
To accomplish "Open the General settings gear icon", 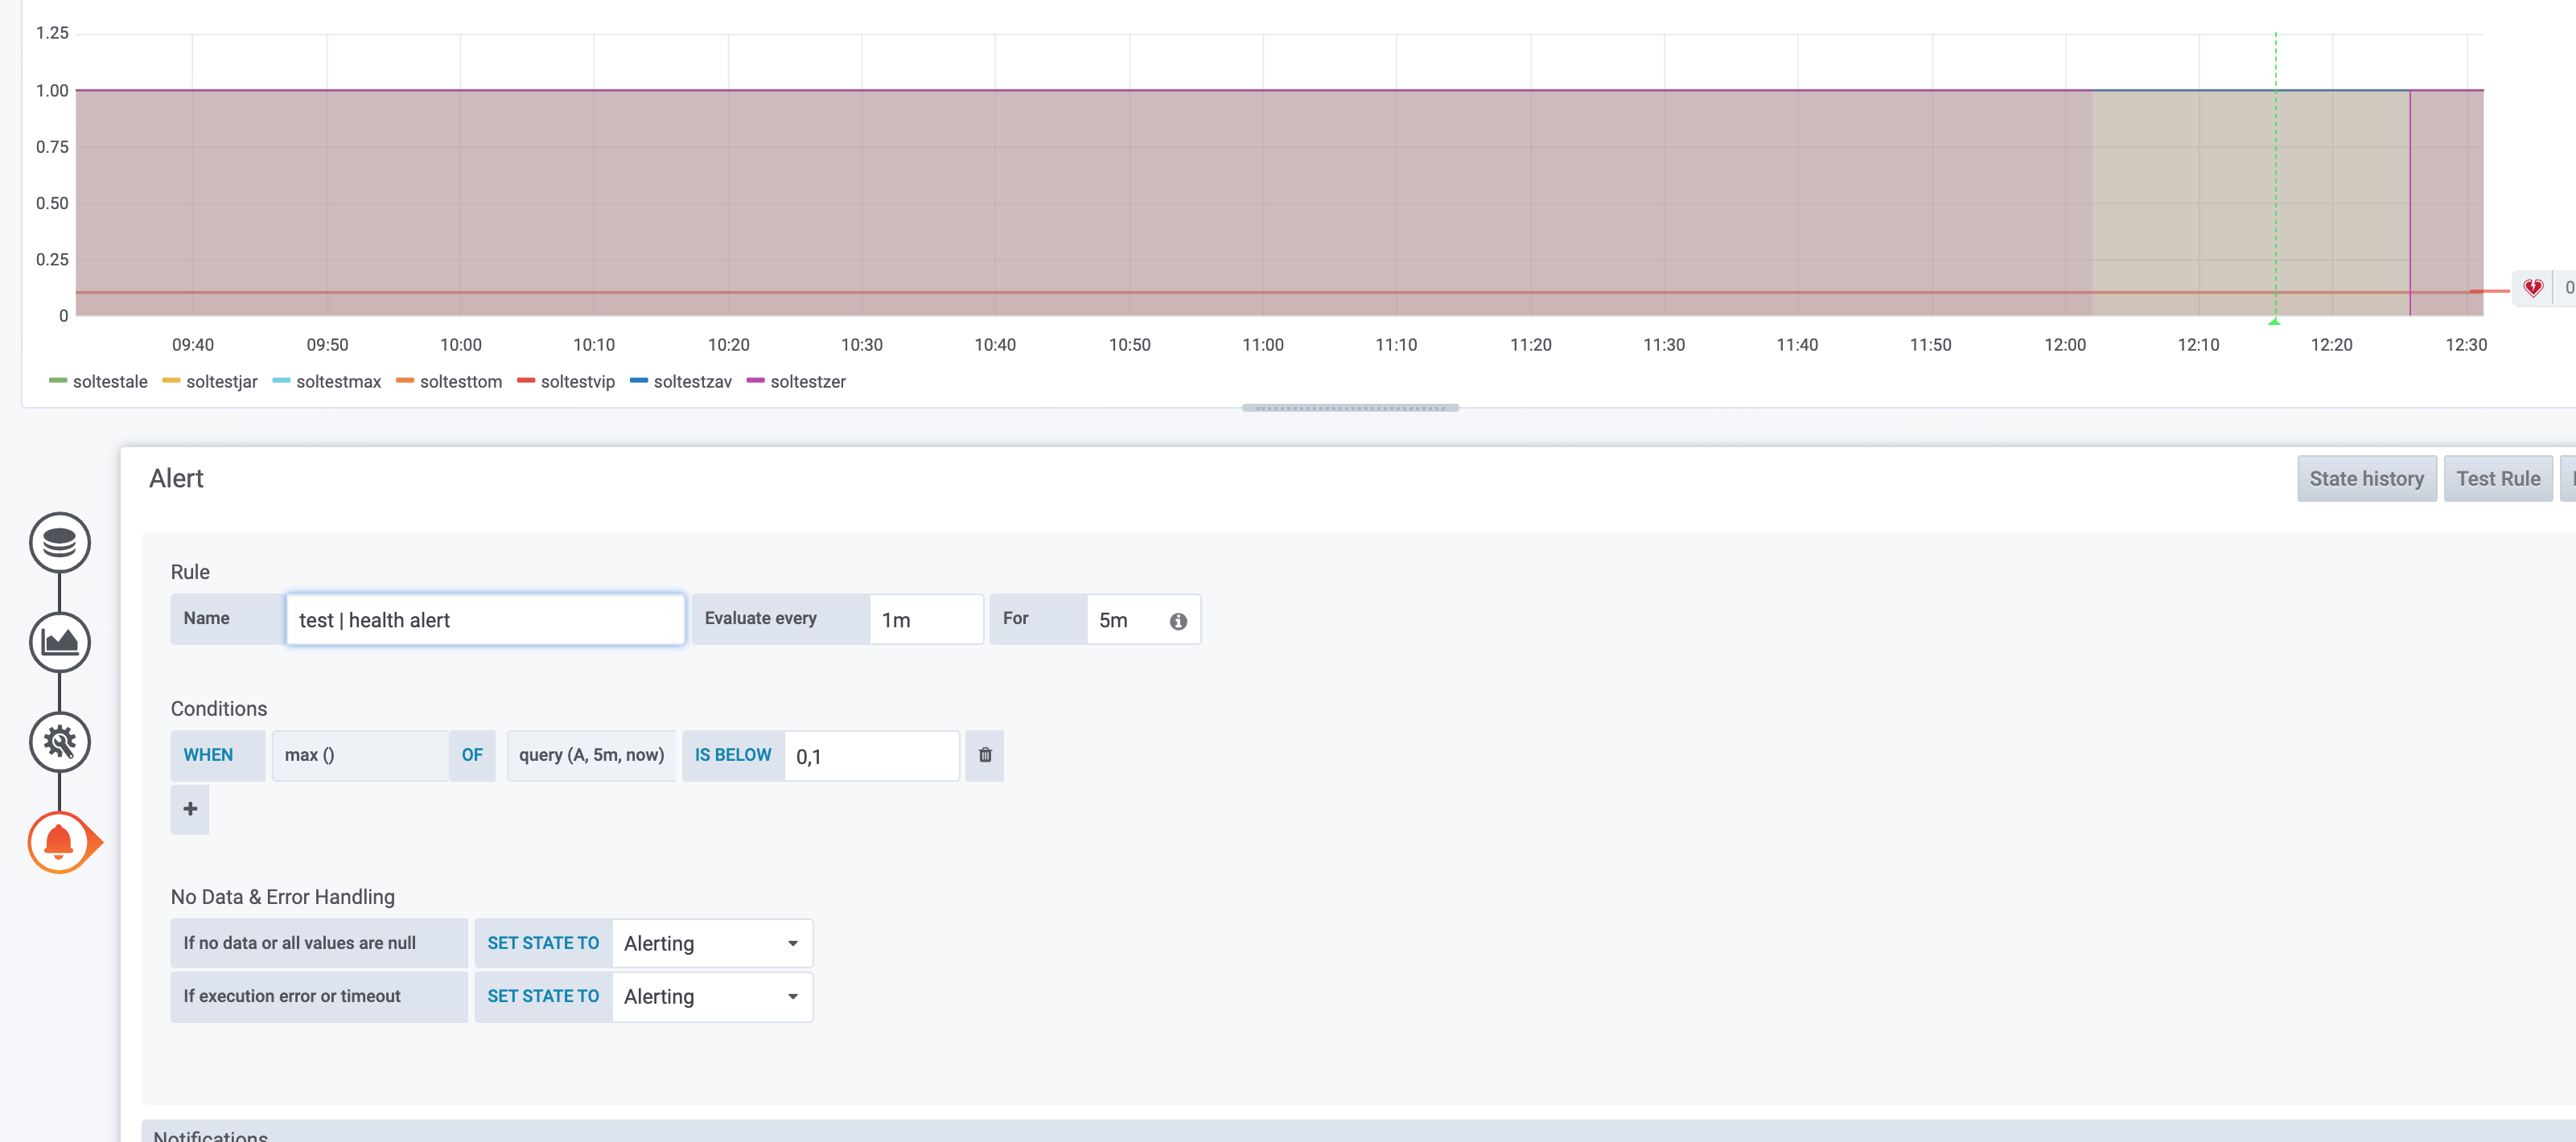I will [x=60, y=742].
